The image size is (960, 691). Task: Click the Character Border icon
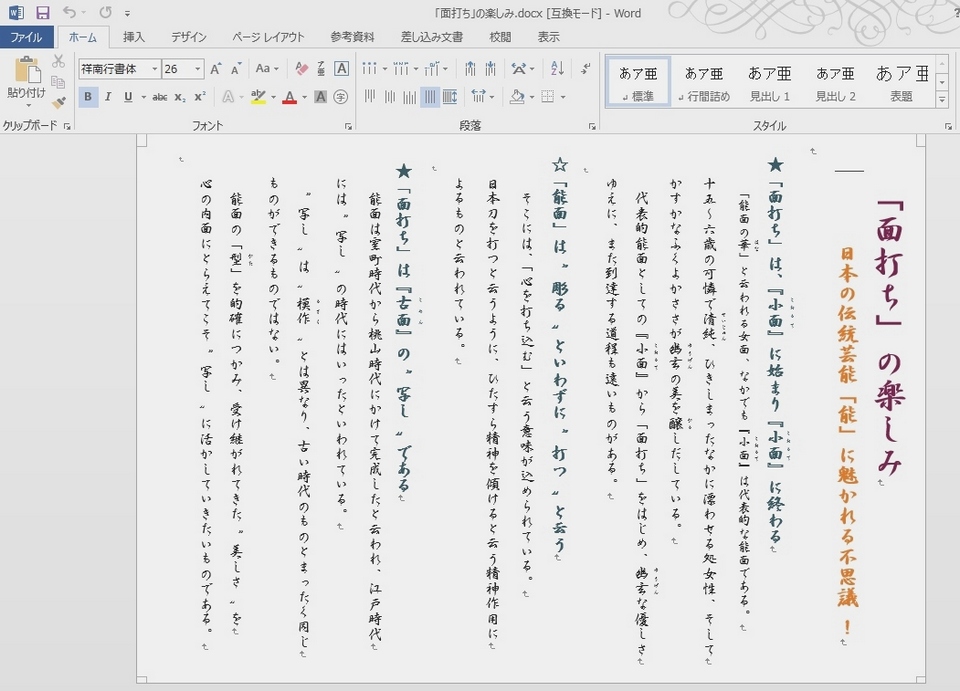tap(342, 69)
